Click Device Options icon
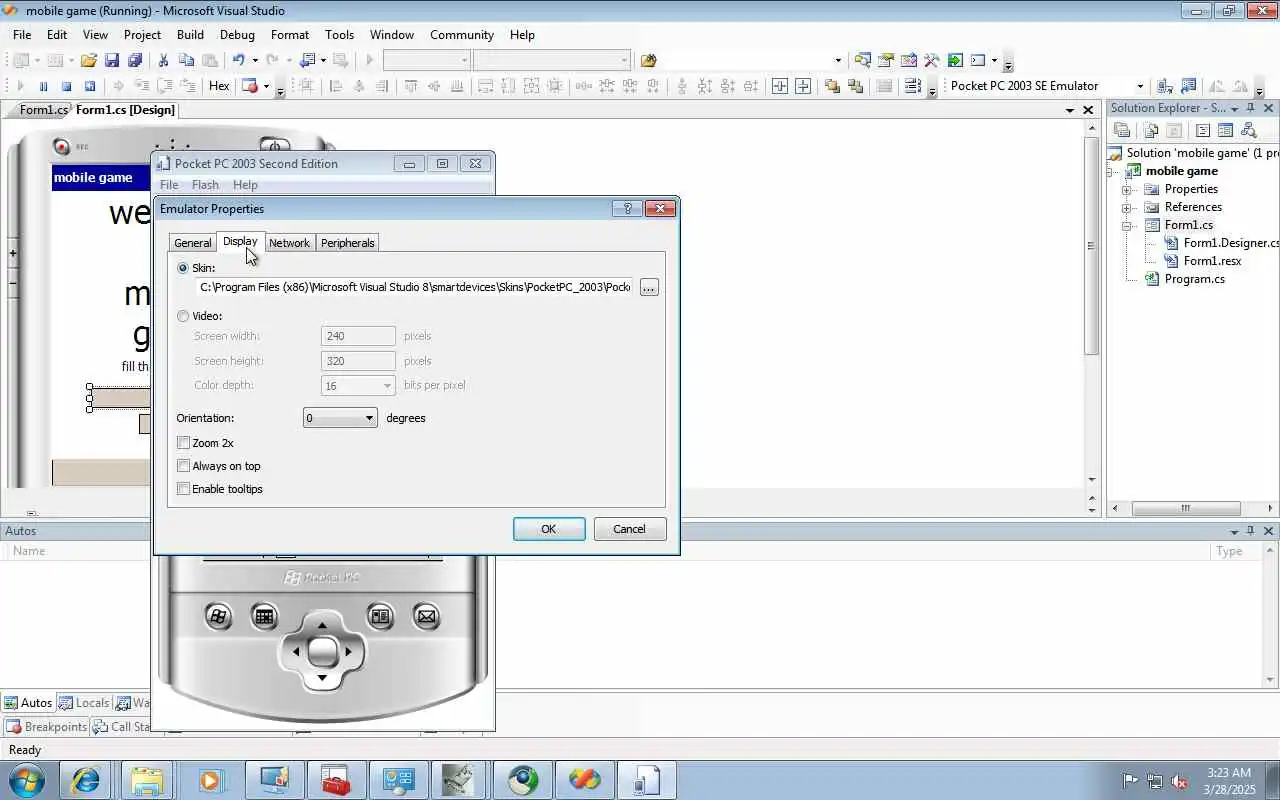Image resolution: width=1280 pixels, height=800 pixels. click(1188, 86)
